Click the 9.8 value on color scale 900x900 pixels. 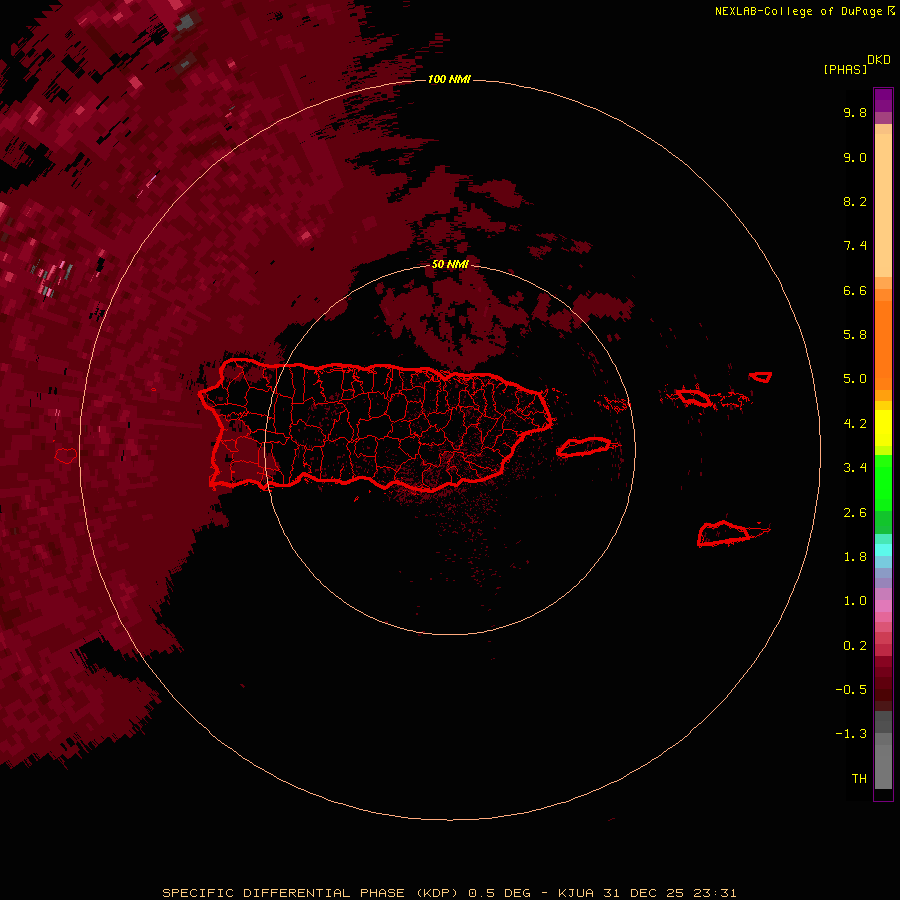tap(855, 112)
